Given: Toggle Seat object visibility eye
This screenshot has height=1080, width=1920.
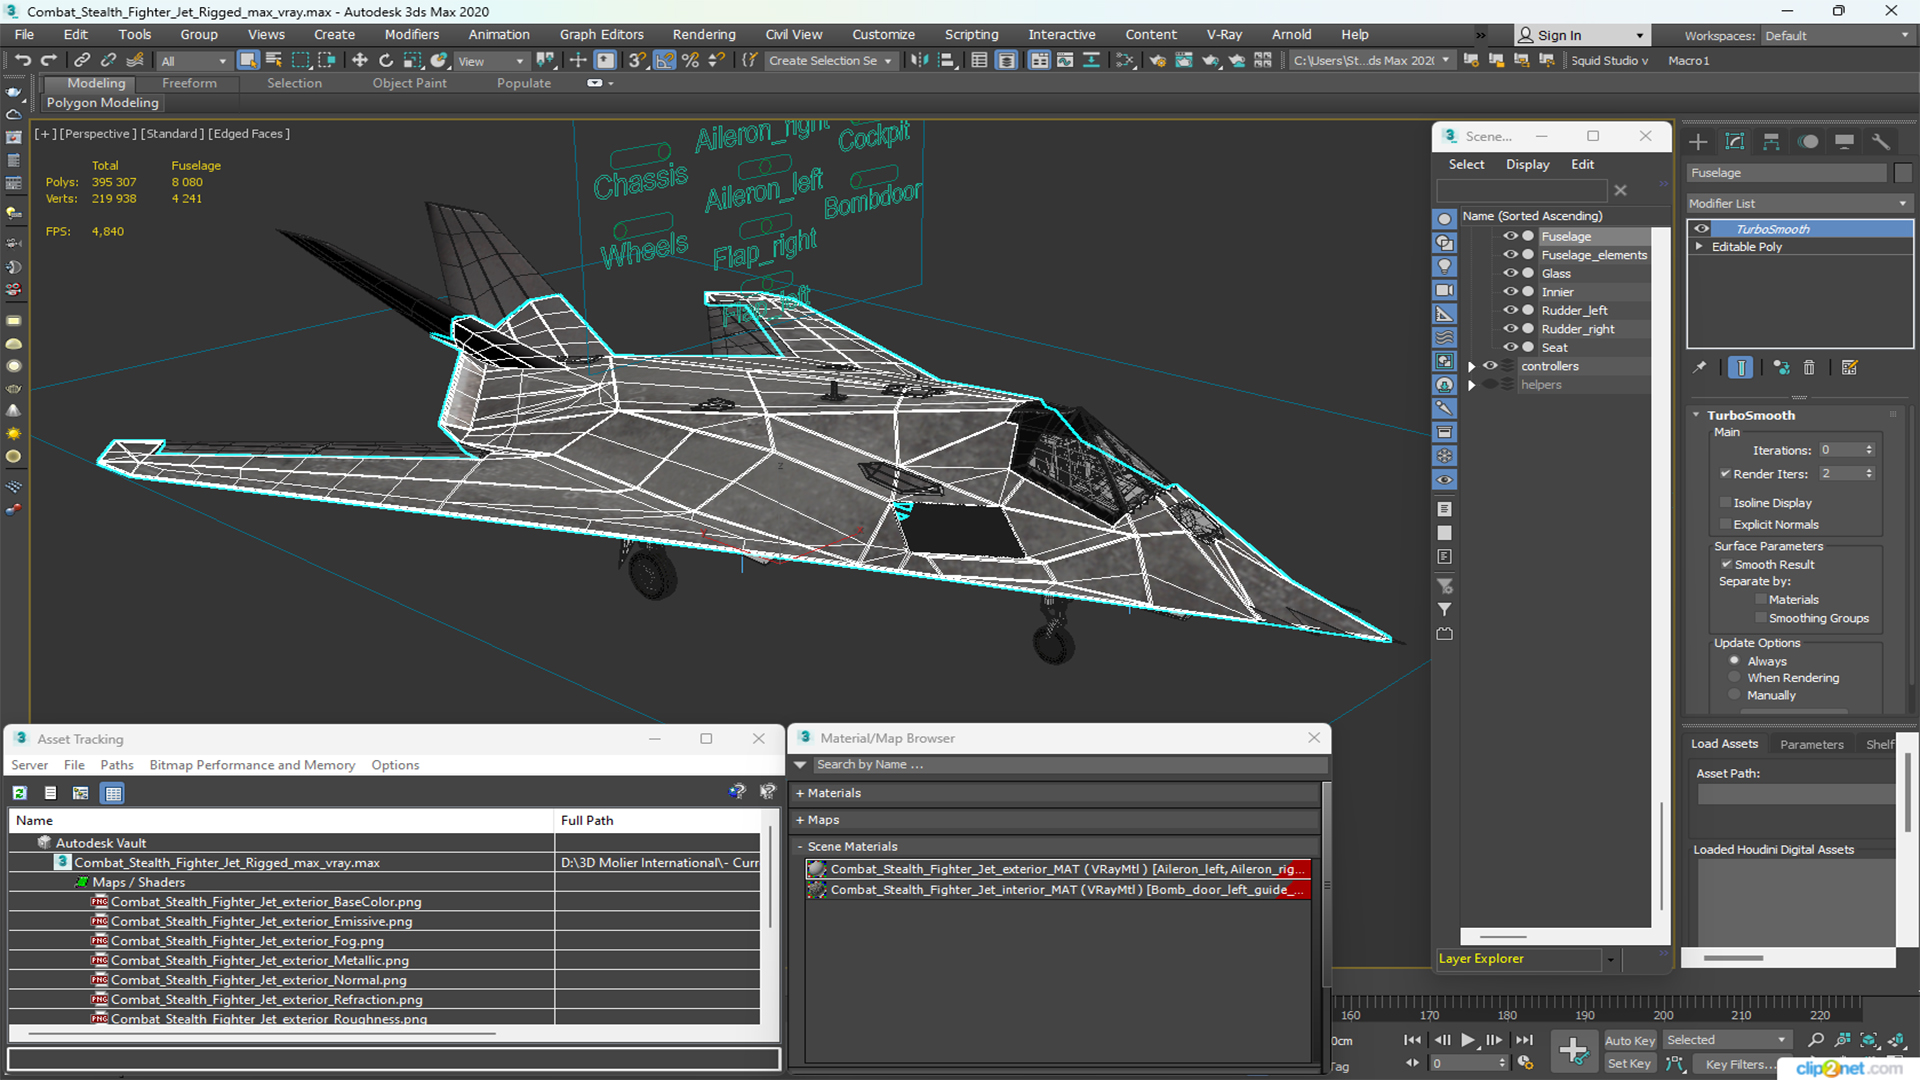Looking at the screenshot, I should (x=1510, y=347).
